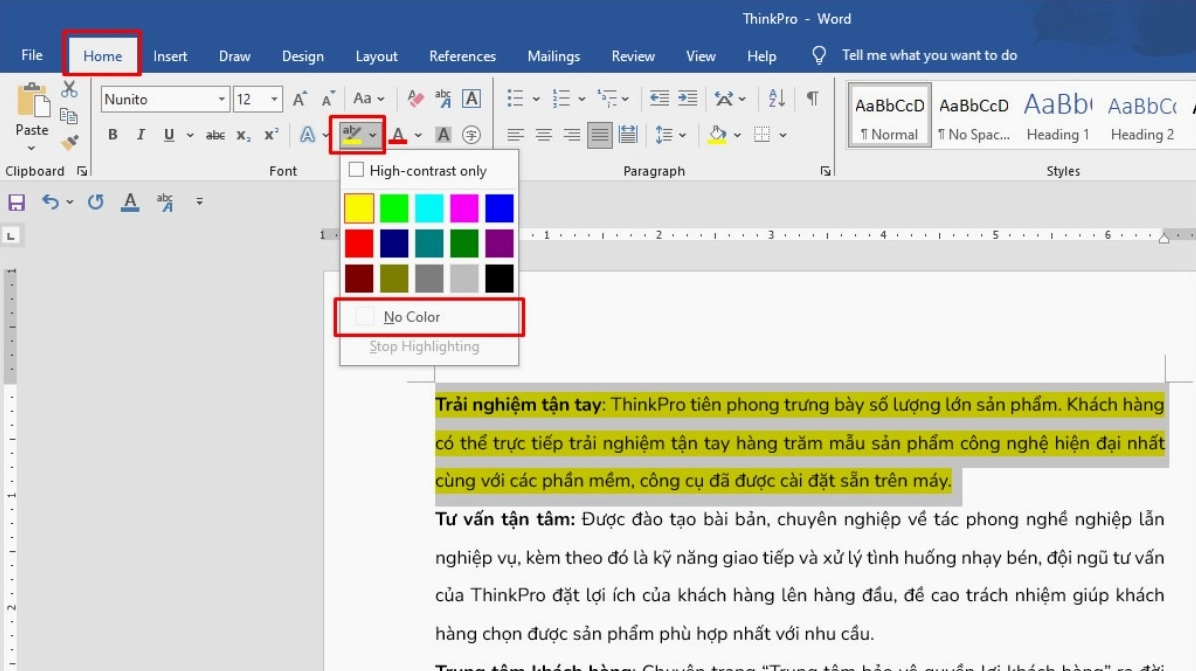Decrease font size with shrink icon
The width and height of the screenshot is (1196, 671).
click(328, 99)
